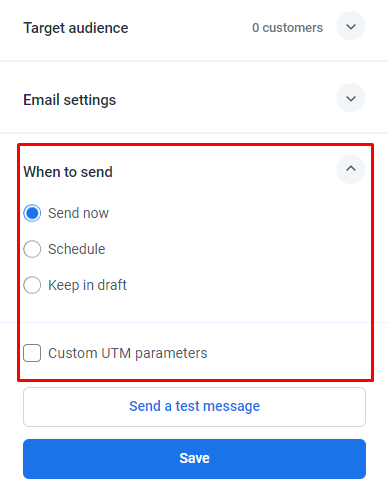Click the 0 customers count text

(287, 28)
